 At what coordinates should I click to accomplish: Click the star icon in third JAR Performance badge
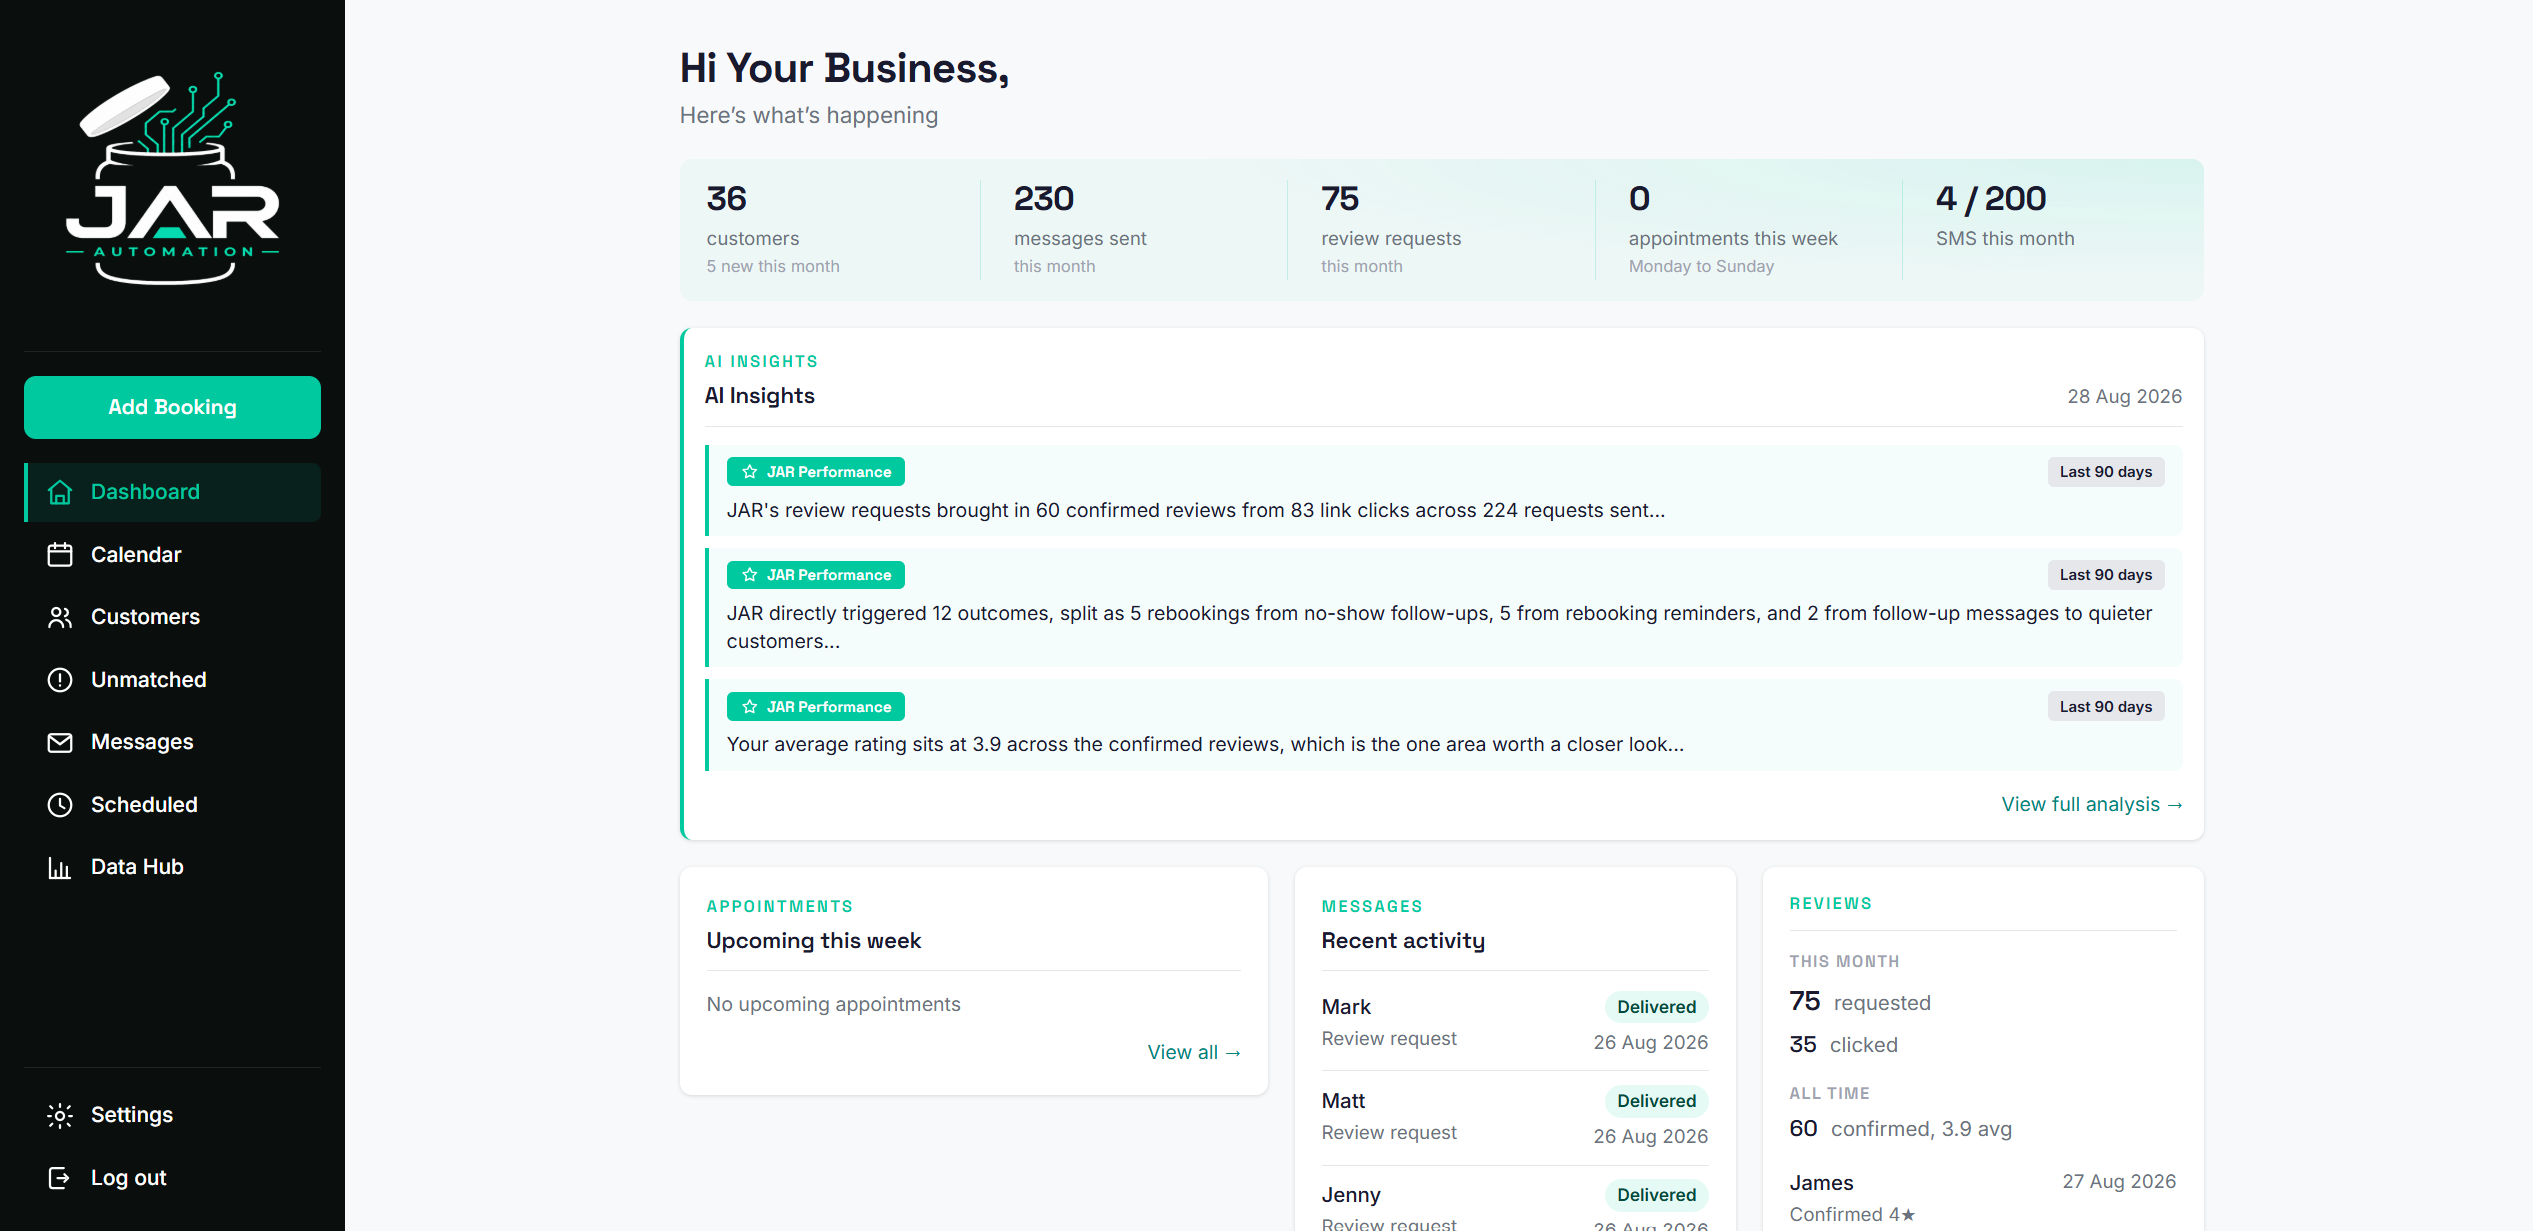750,707
